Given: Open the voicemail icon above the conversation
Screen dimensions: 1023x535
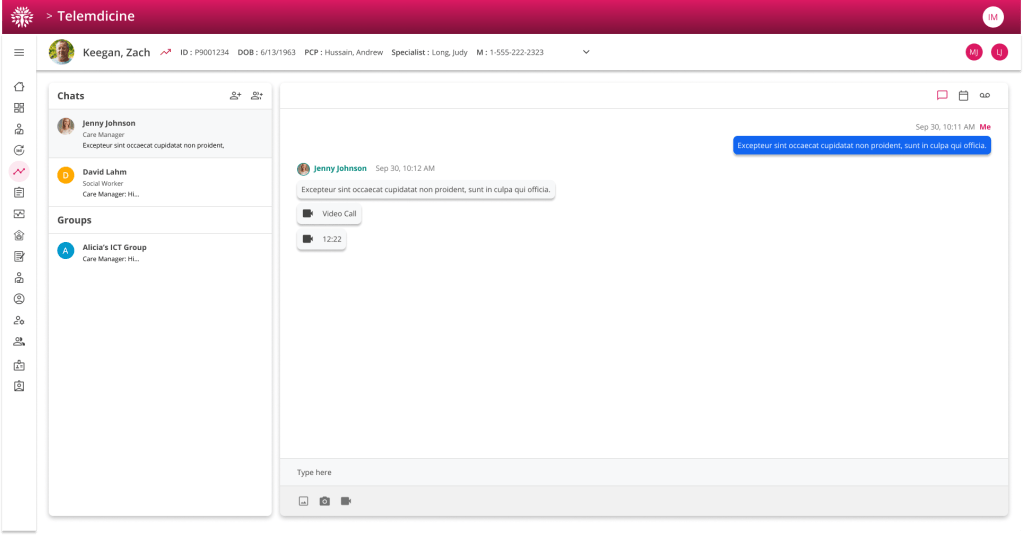Looking at the screenshot, I should [x=985, y=96].
